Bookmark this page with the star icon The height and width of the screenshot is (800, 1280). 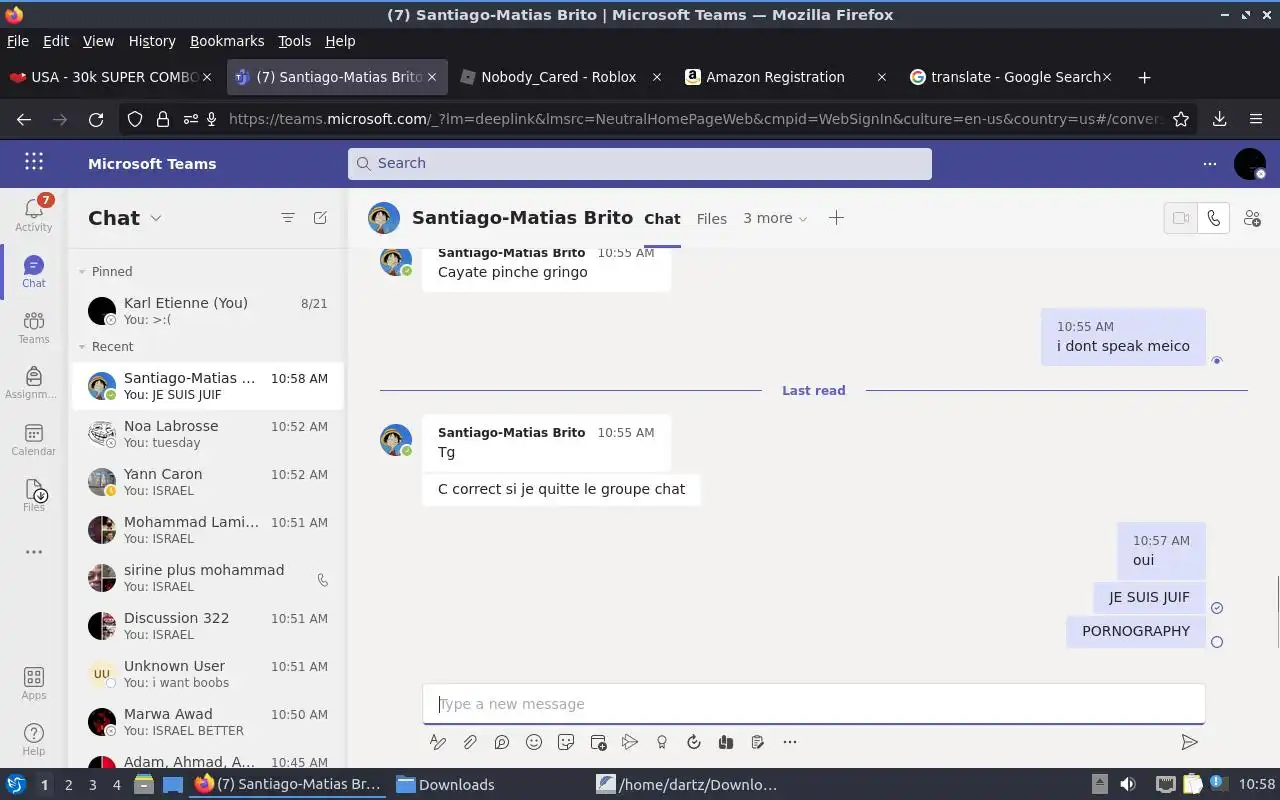(1181, 119)
